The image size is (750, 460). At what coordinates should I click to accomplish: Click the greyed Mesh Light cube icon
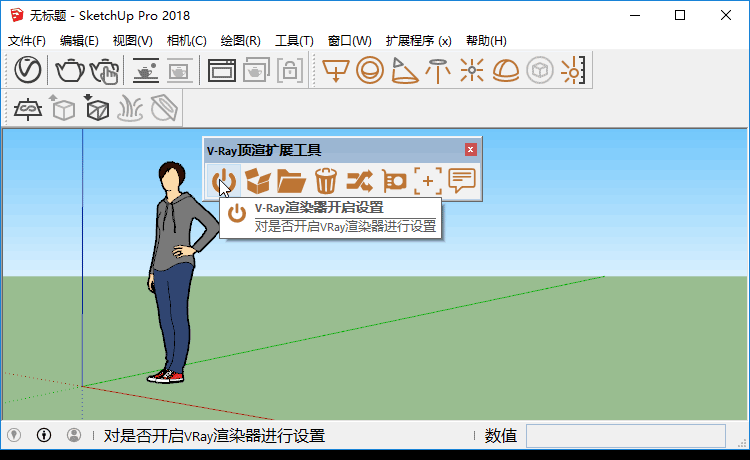[x=540, y=70]
